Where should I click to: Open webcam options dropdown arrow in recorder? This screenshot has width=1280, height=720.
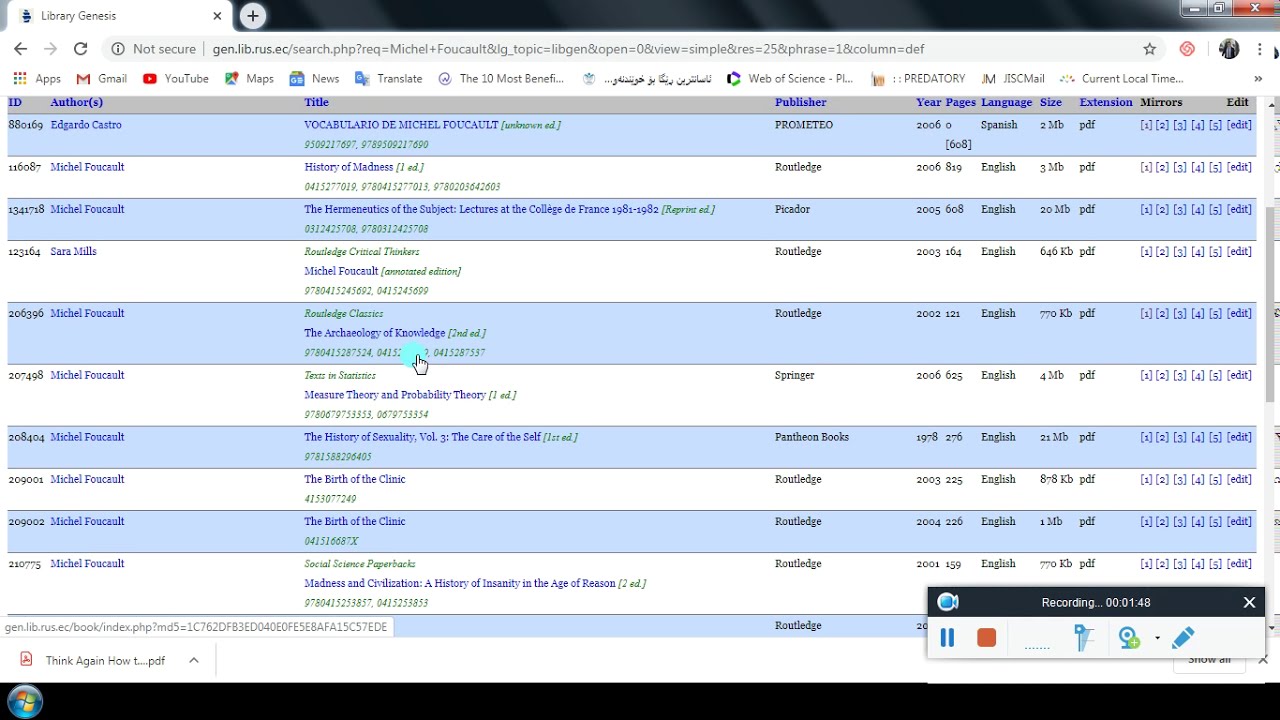[x=1157, y=638]
